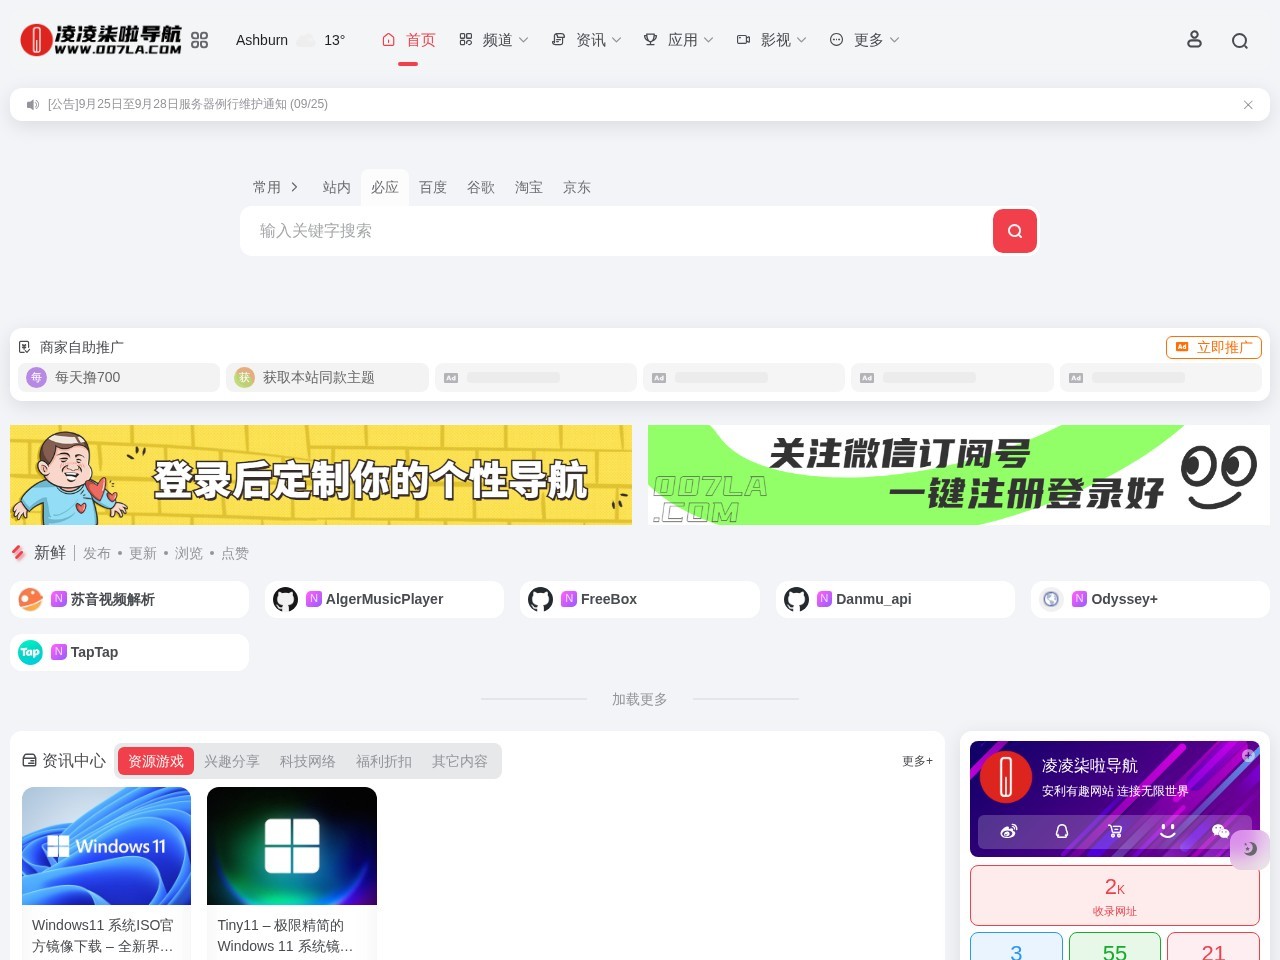Select the 科技网络 news tab

point(308,761)
